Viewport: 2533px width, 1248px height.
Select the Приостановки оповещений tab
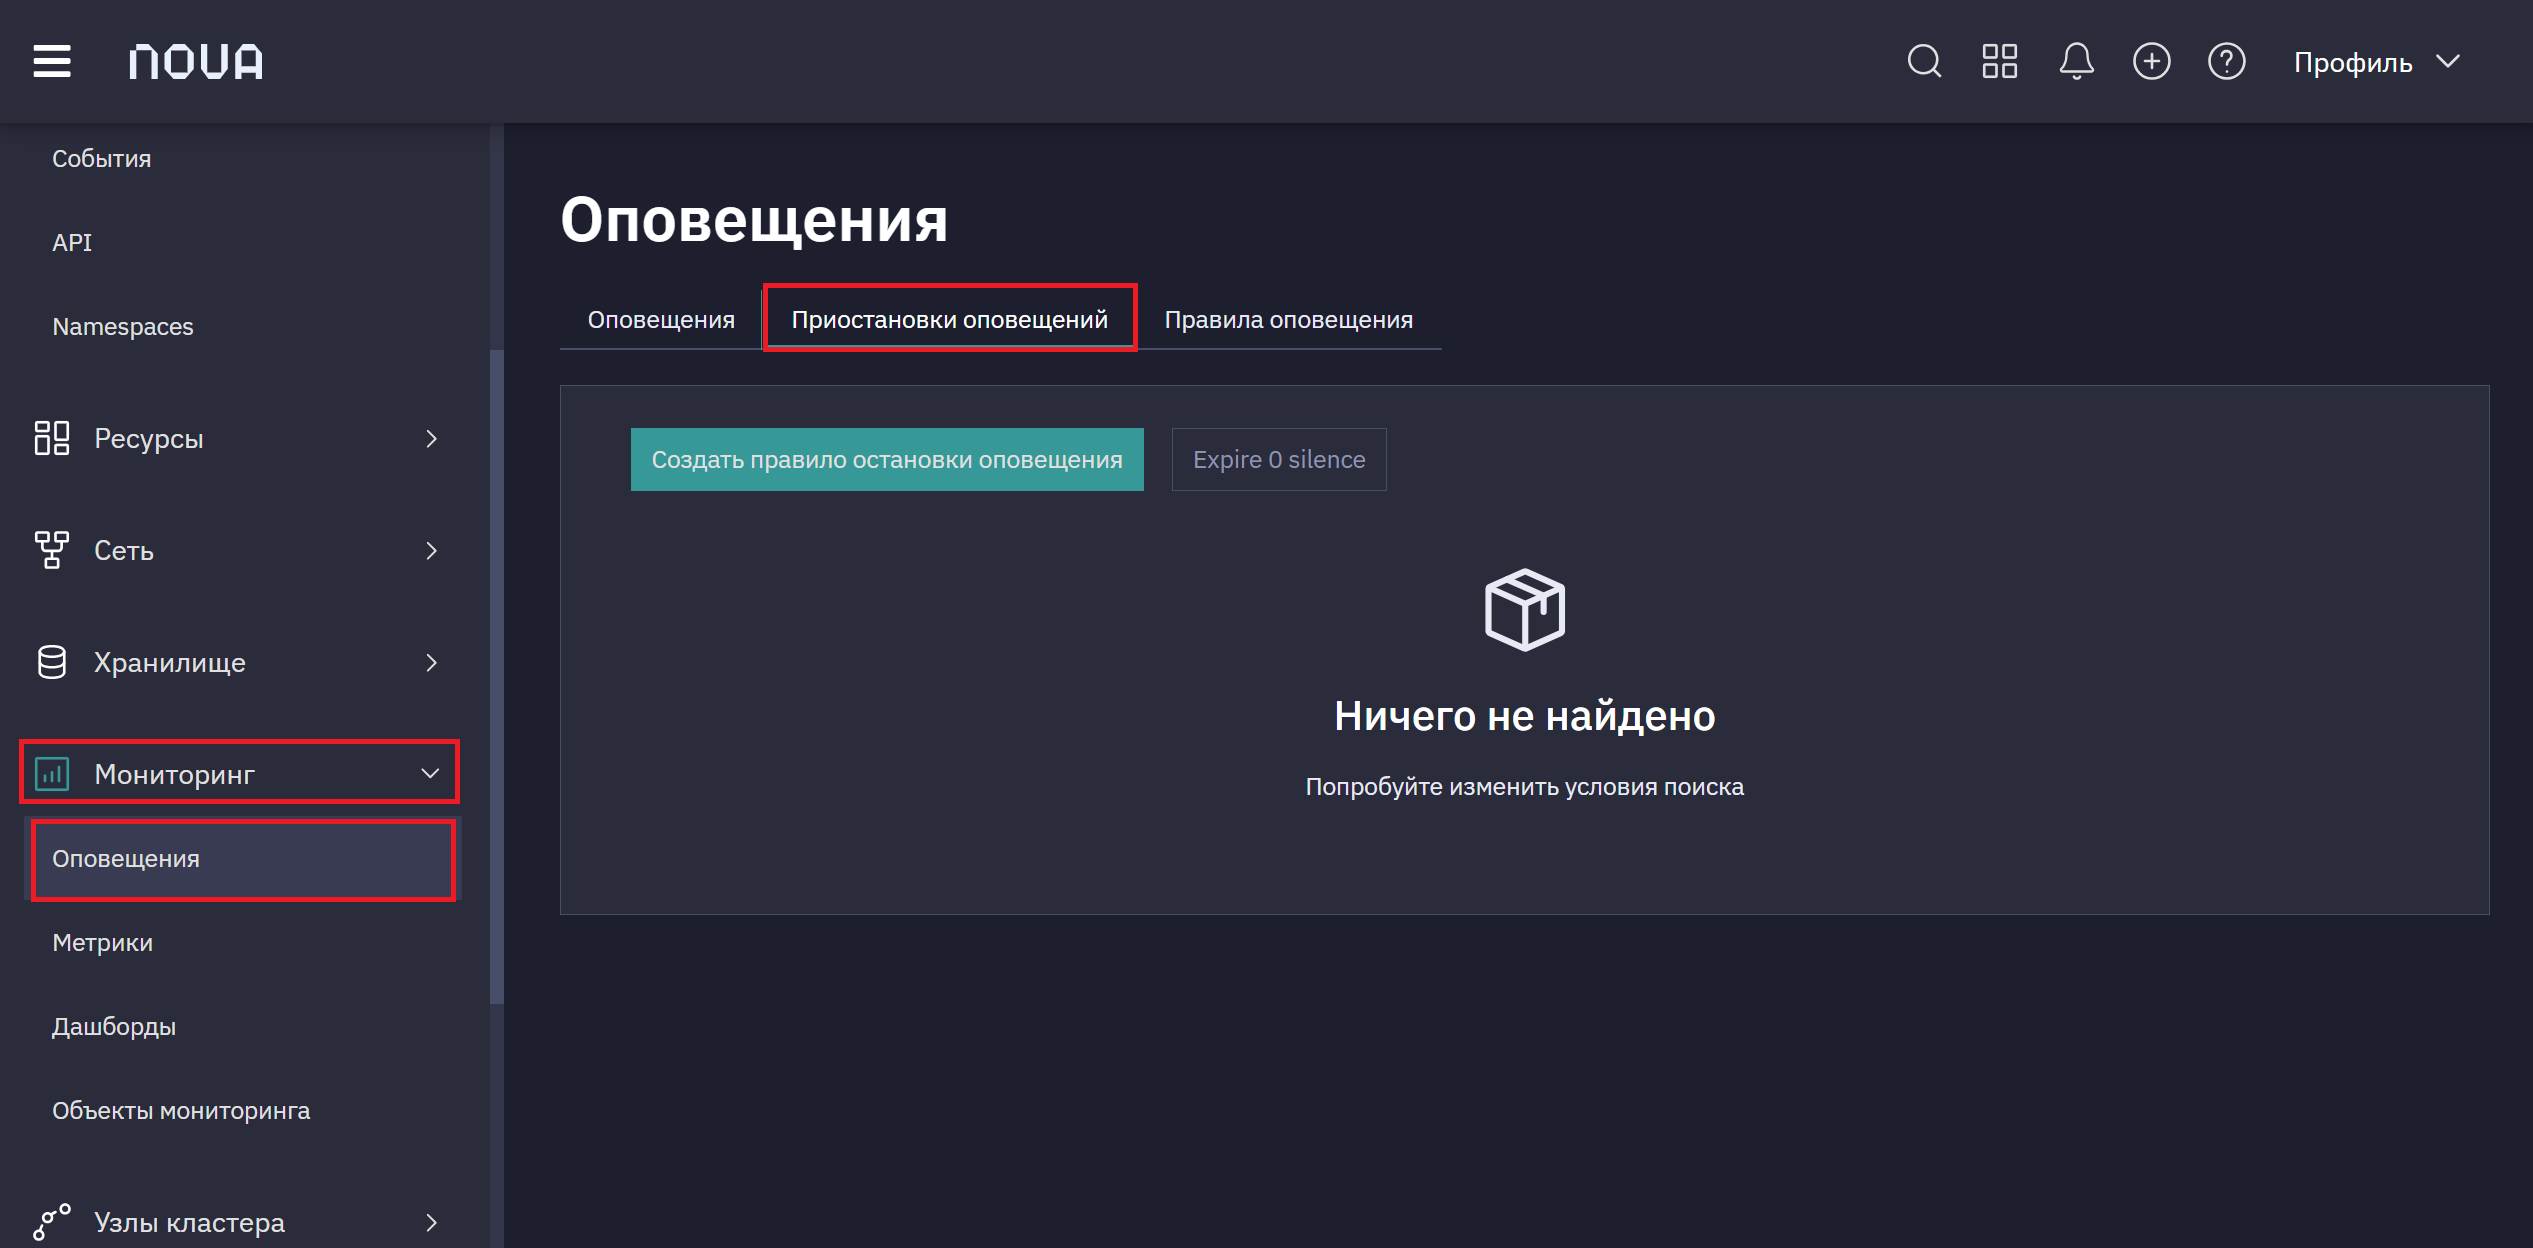[950, 319]
